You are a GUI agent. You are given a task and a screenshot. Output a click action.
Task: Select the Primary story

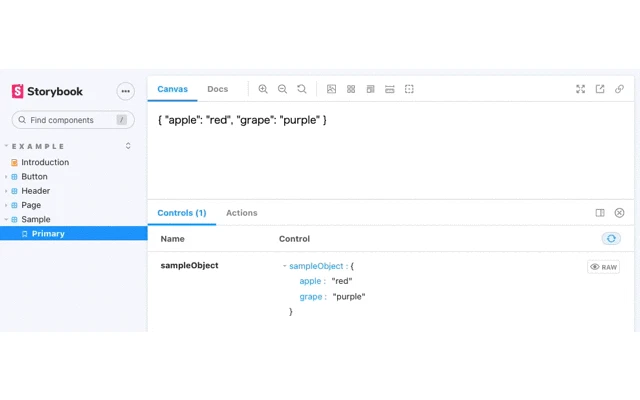[73, 233]
